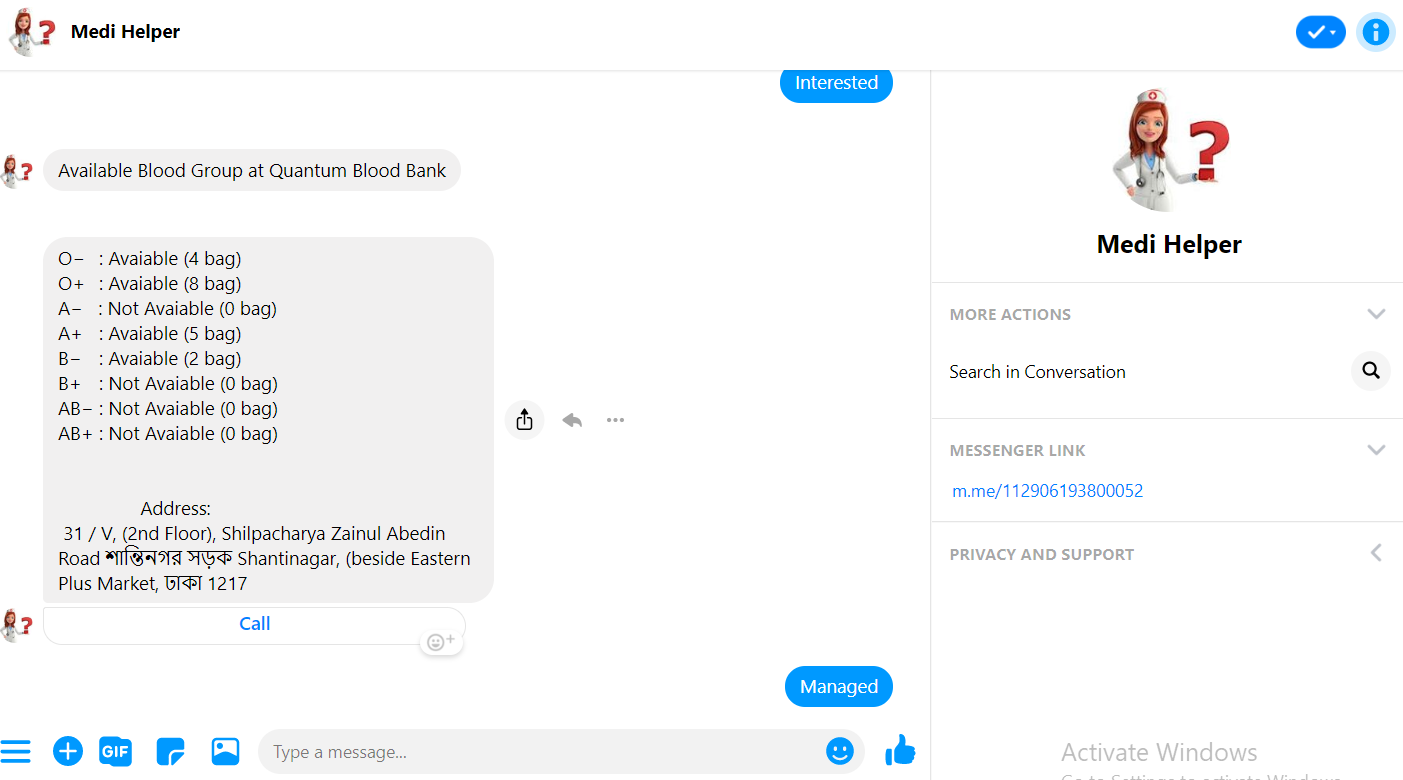Click the B− Avaiable (2 bag) line
The width and height of the screenshot is (1403, 780).
click(x=149, y=359)
